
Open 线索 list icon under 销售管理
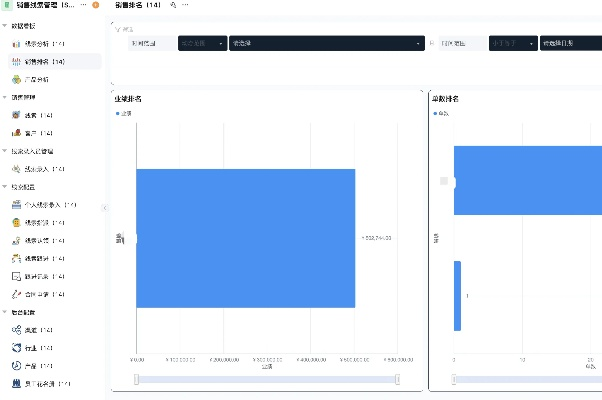coord(16,115)
